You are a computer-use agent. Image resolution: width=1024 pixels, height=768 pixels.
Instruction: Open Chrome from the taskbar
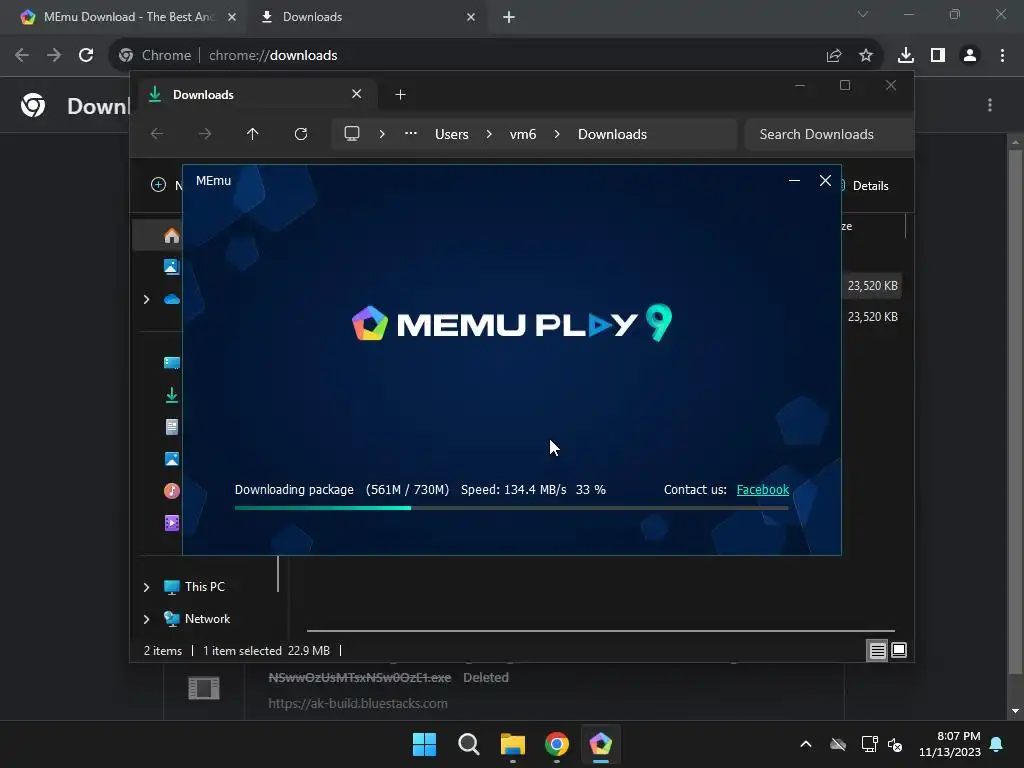point(556,744)
